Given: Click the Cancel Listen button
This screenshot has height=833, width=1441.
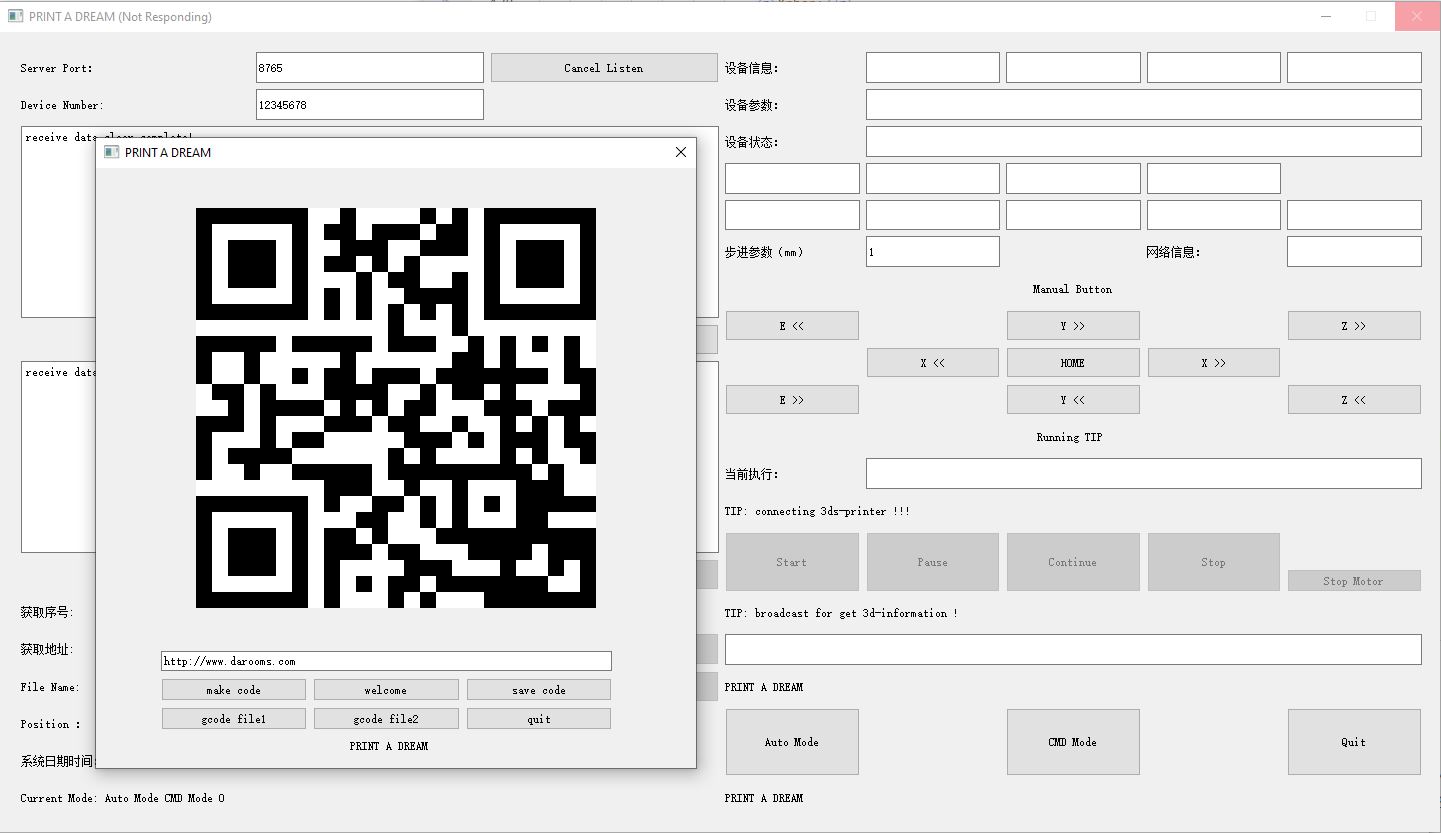Looking at the screenshot, I should click(x=604, y=68).
